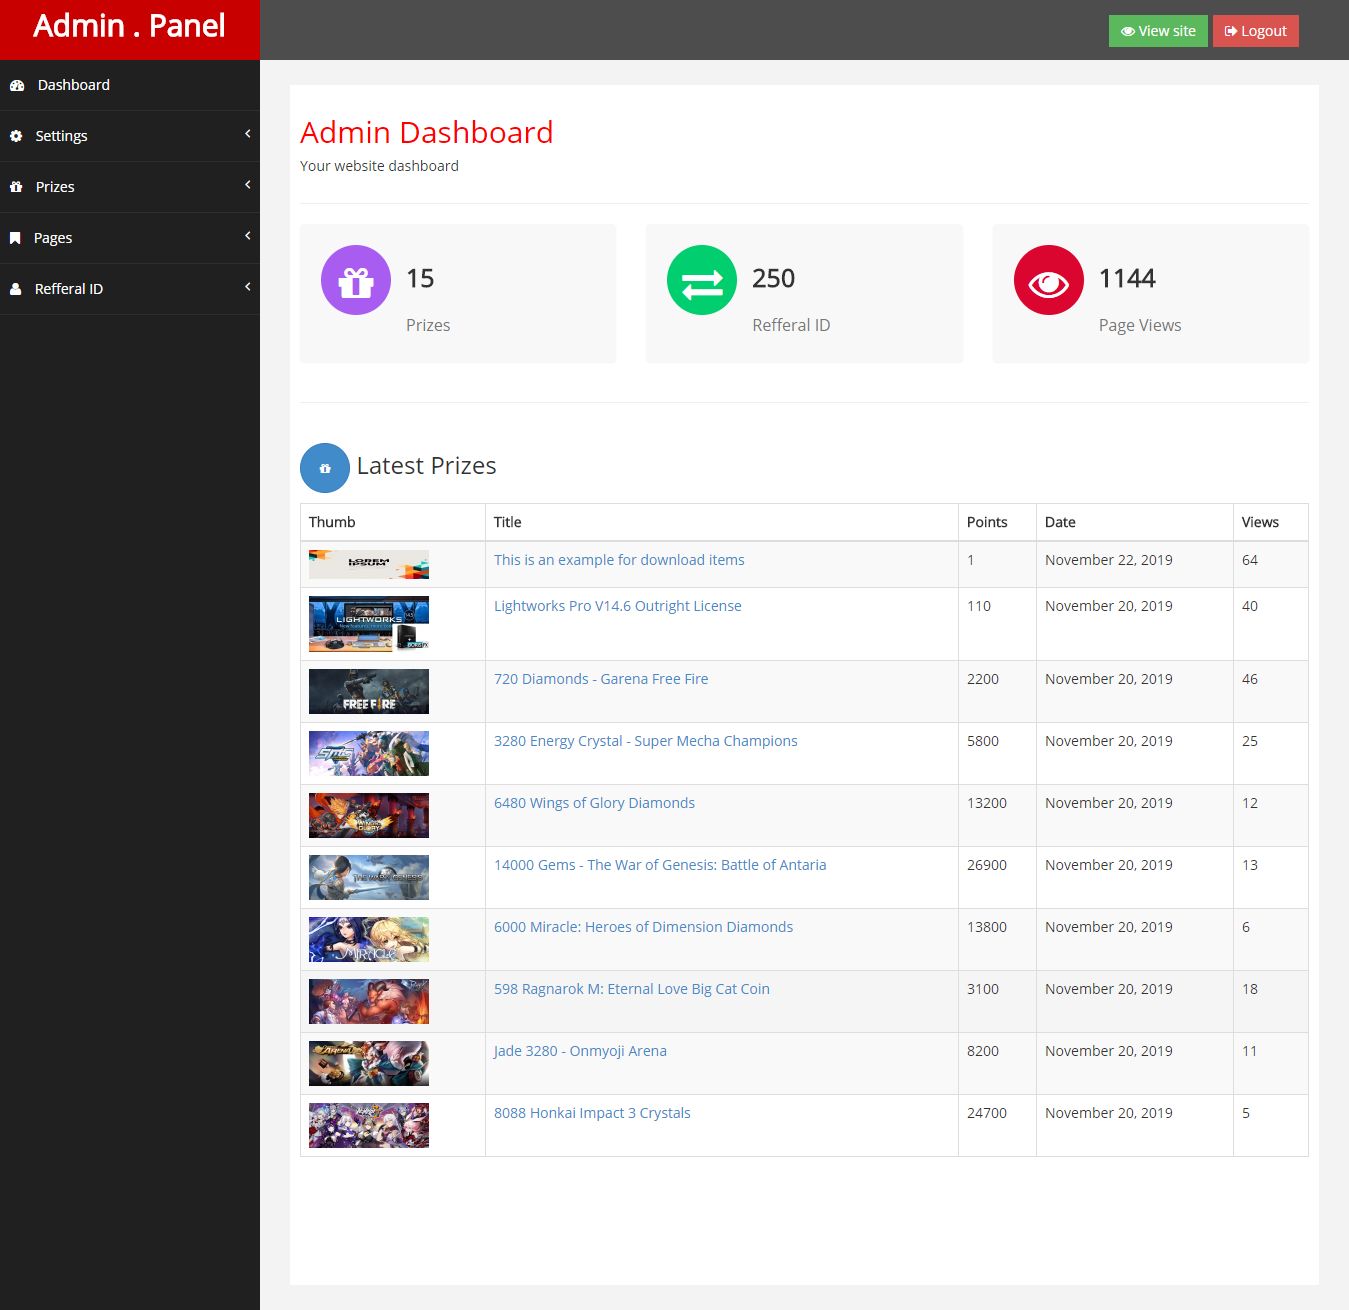Click the blue Latest Prizes gift icon

click(325, 468)
